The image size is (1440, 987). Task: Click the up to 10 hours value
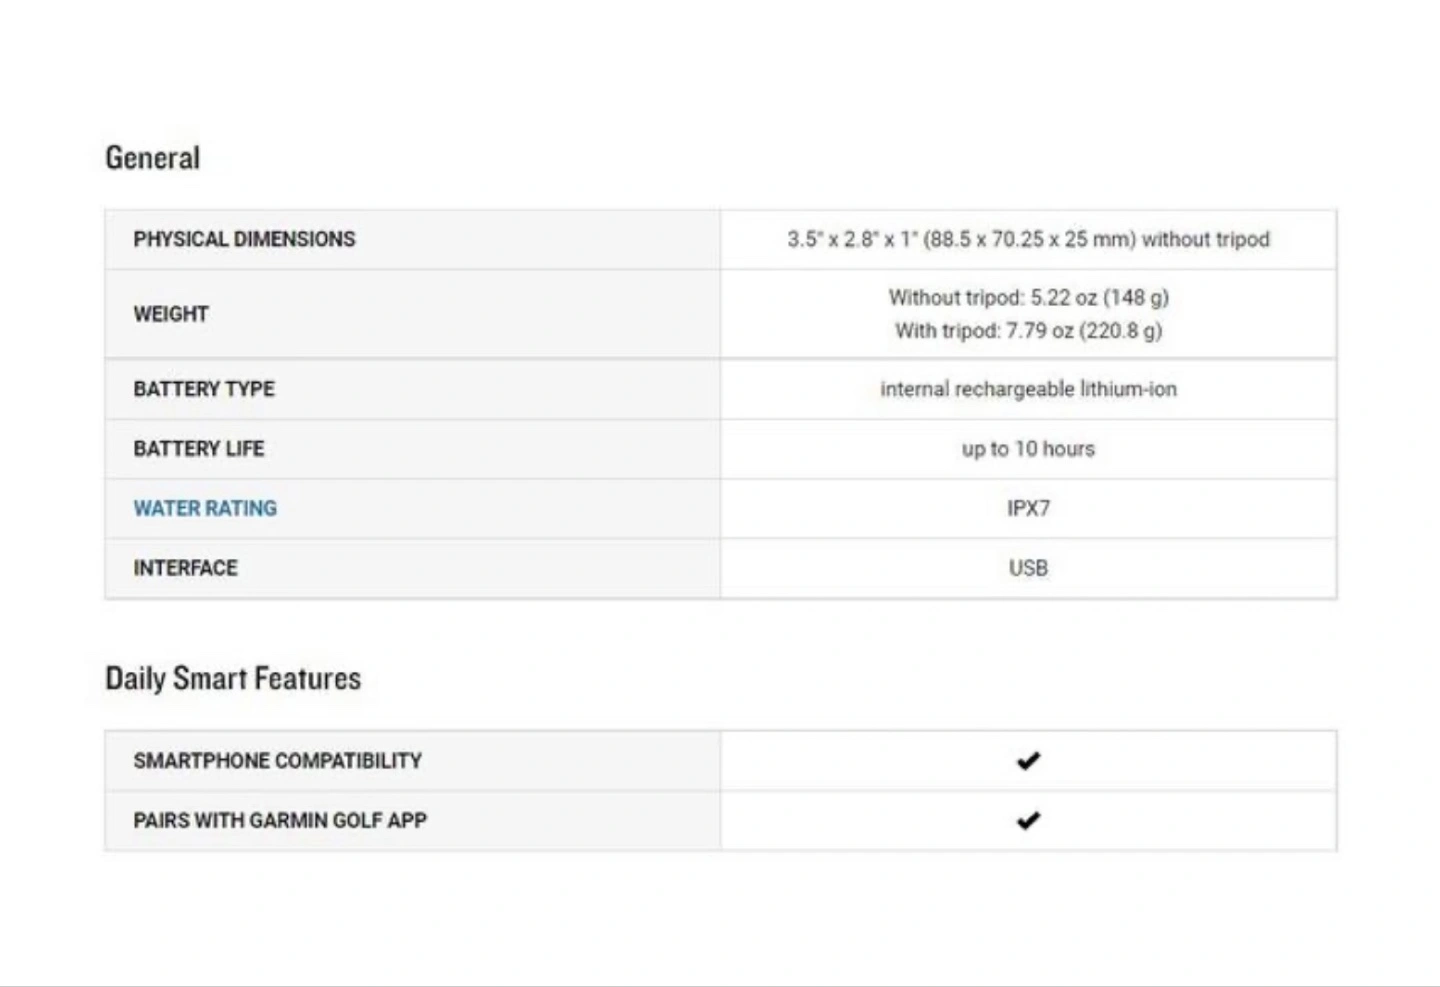pyautogui.click(x=1028, y=449)
